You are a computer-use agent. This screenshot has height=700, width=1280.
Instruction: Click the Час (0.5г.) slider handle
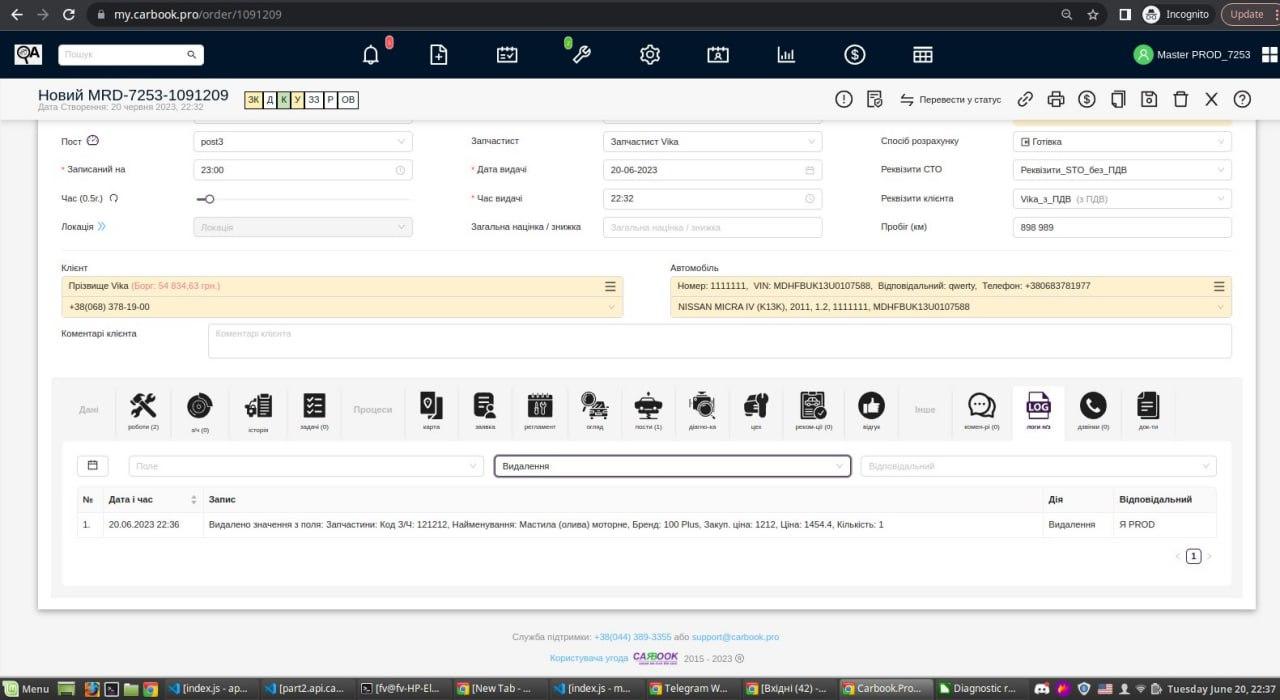(209, 199)
